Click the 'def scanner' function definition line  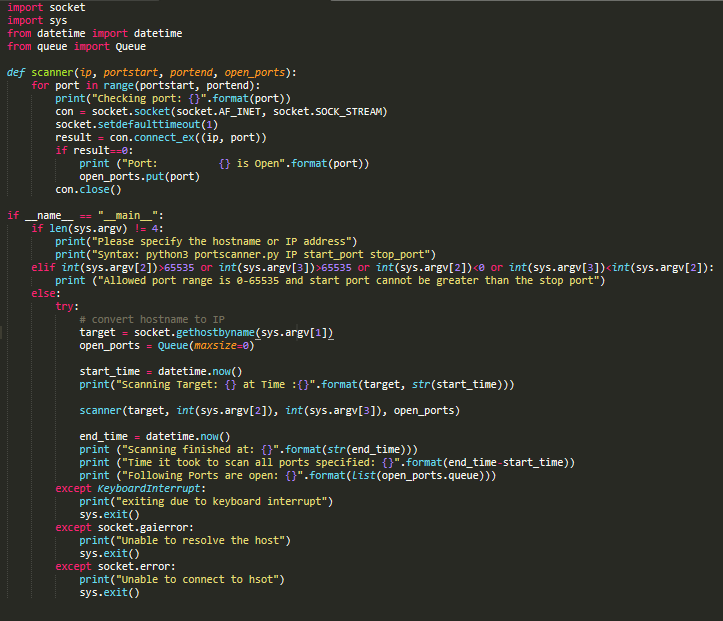click(152, 72)
